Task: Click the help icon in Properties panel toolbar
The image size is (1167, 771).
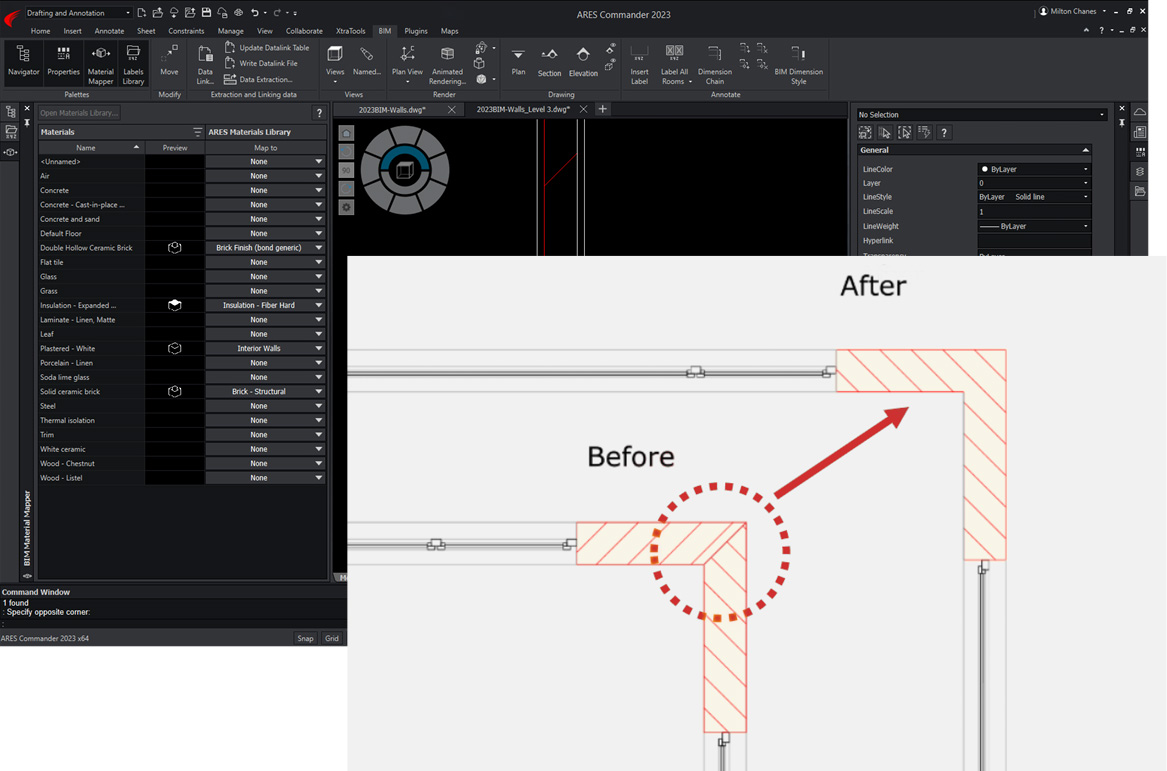Action: (x=944, y=132)
